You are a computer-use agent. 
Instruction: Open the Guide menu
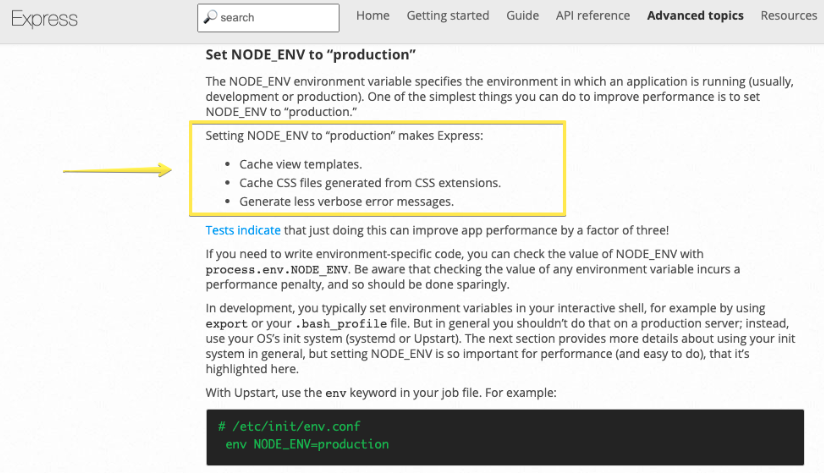[523, 16]
